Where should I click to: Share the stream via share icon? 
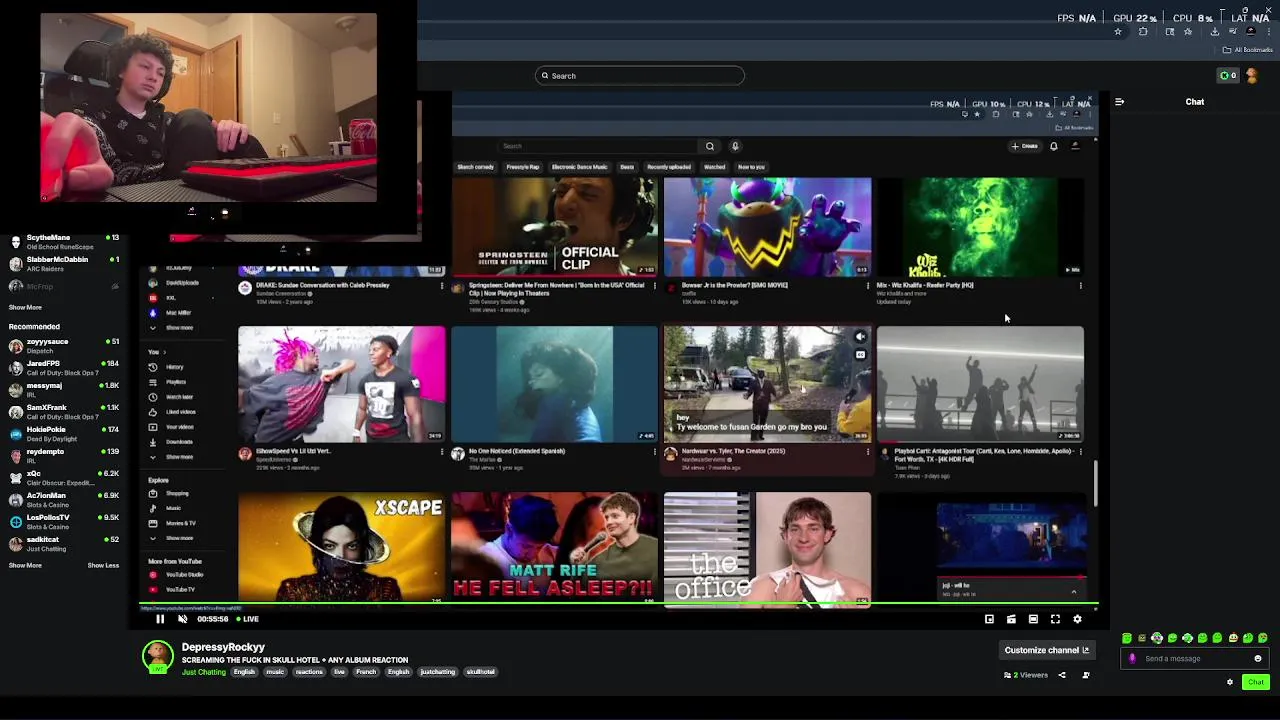[1062, 675]
